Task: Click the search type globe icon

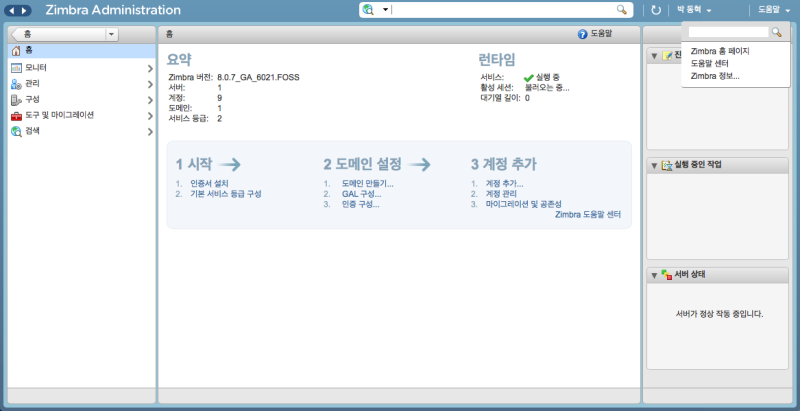Action: pyautogui.click(x=368, y=10)
